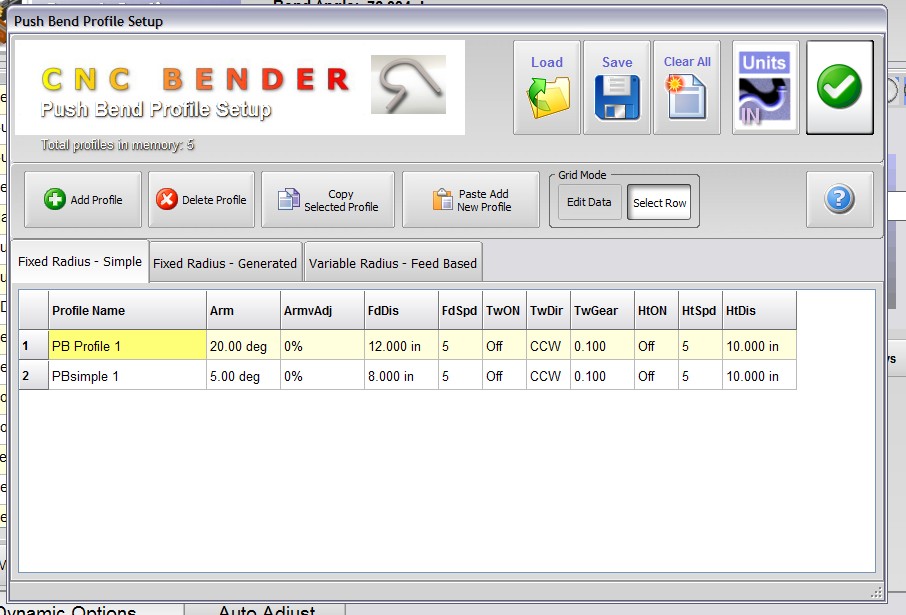Switch Grid Mode to Edit Data
Image resolution: width=906 pixels, height=615 pixels.
pos(589,202)
